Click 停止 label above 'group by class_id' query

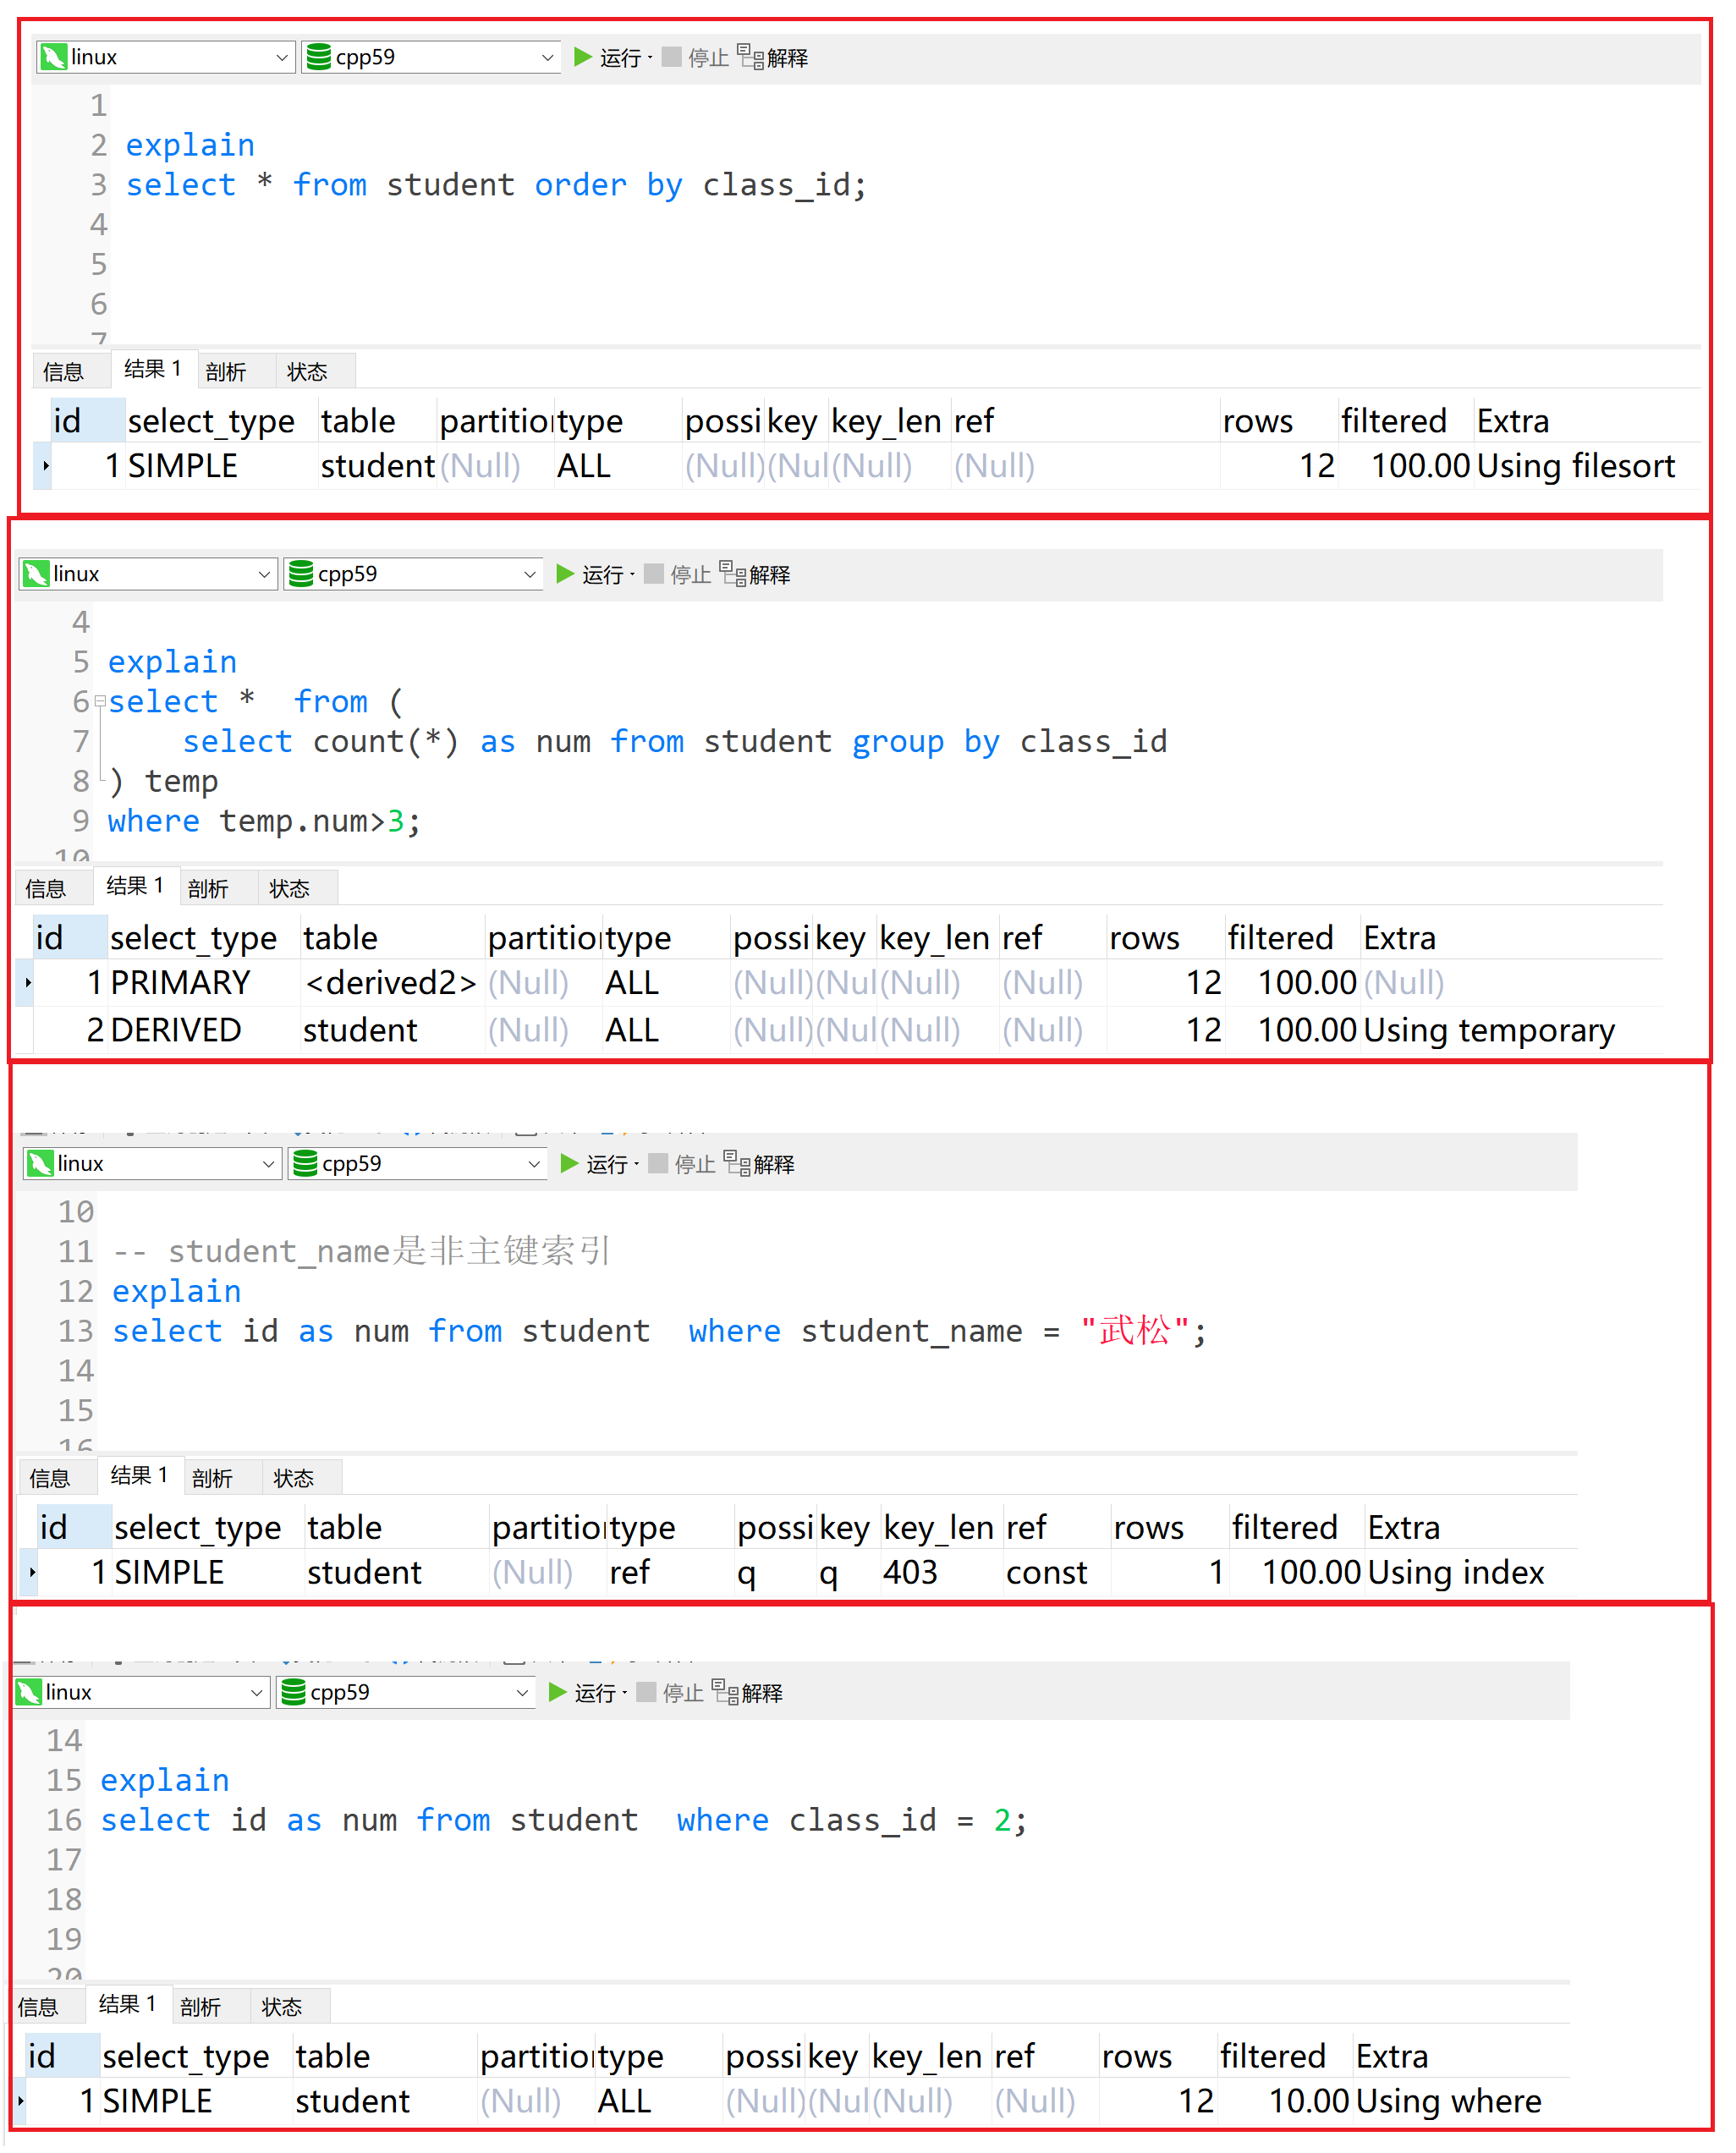[x=690, y=575]
